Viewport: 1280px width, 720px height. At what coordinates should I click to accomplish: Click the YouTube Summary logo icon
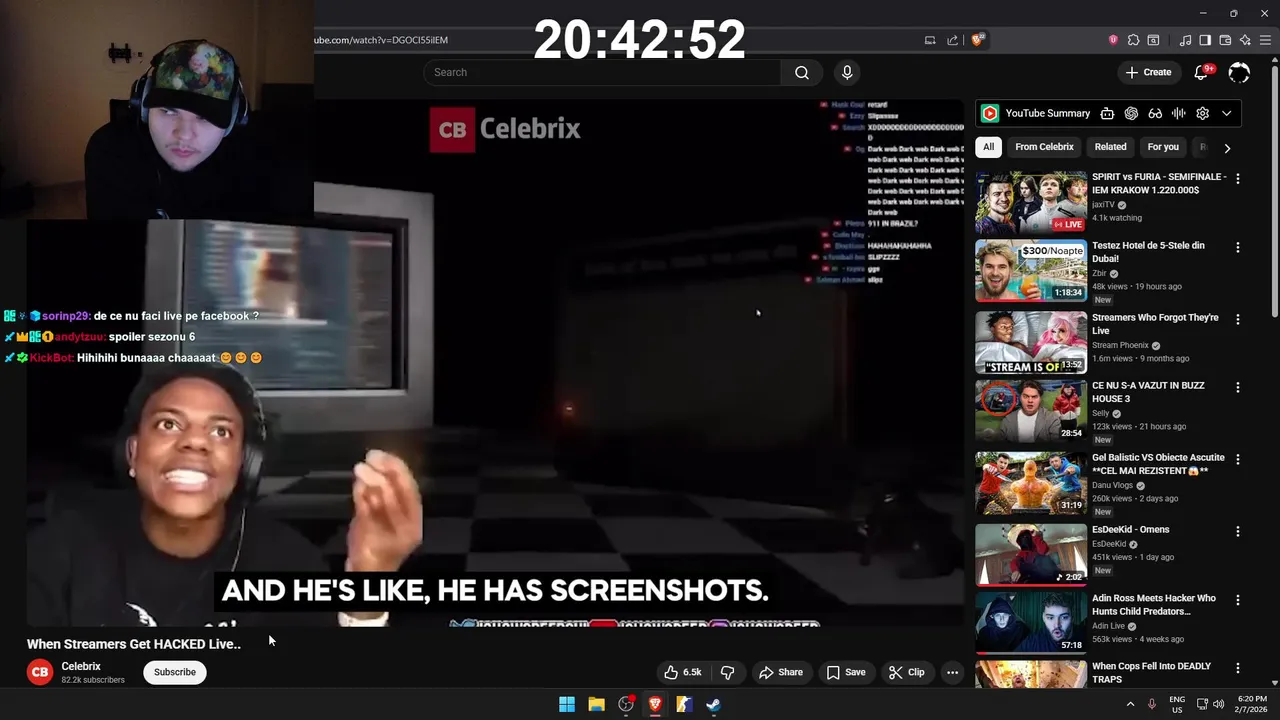tap(989, 113)
